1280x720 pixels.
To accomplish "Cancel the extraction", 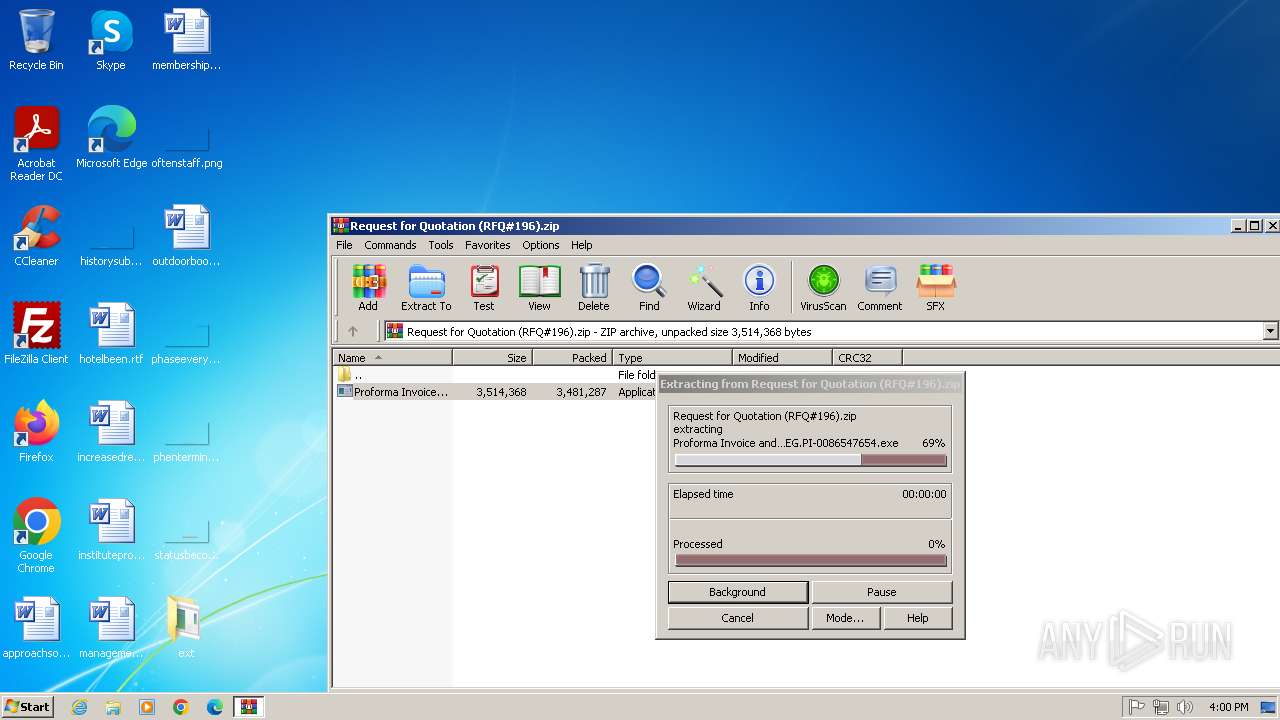I will tap(738, 618).
